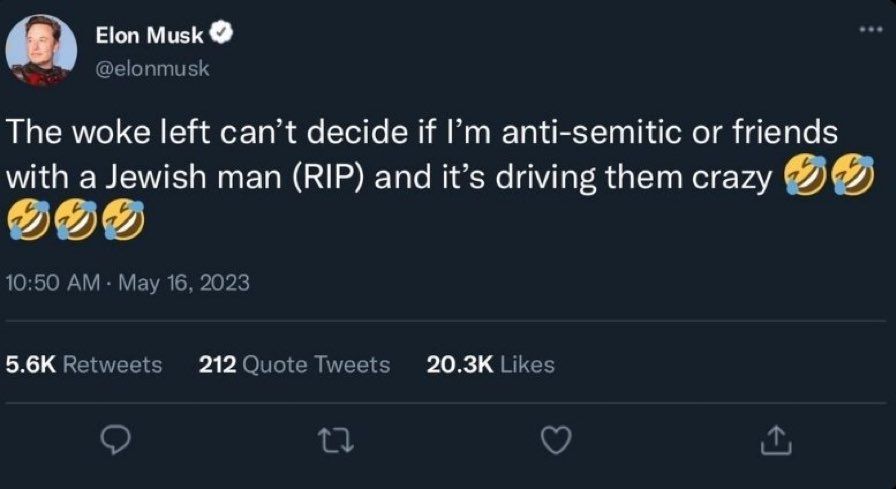
Task: Click the reply speech bubble icon
Action: coord(116,441)
